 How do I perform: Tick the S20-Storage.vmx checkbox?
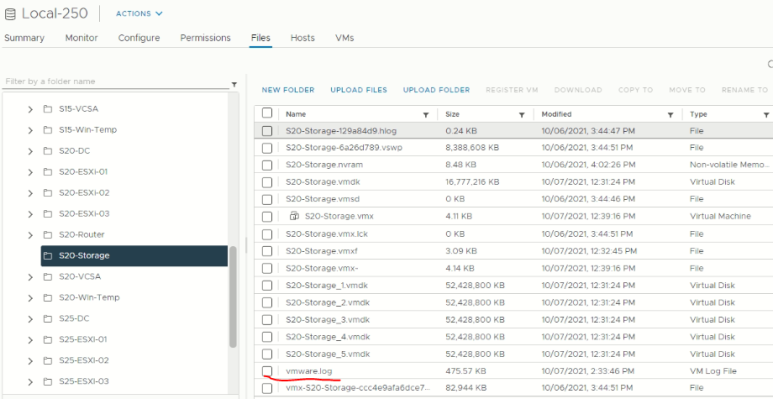(x=267, y=217)
